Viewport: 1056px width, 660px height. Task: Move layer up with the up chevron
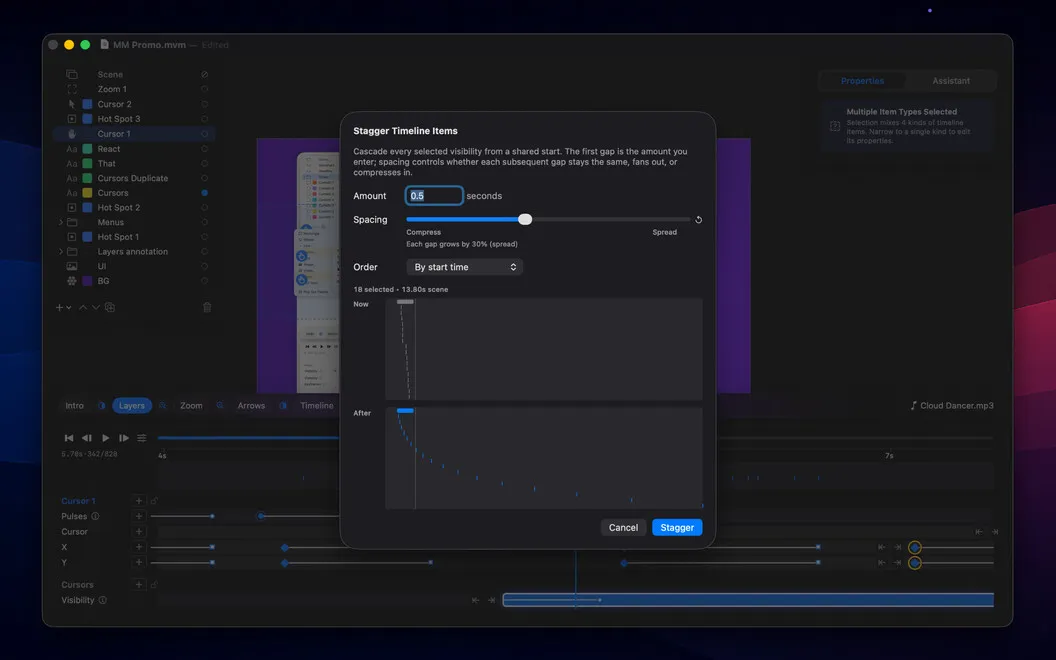(83, 307)
